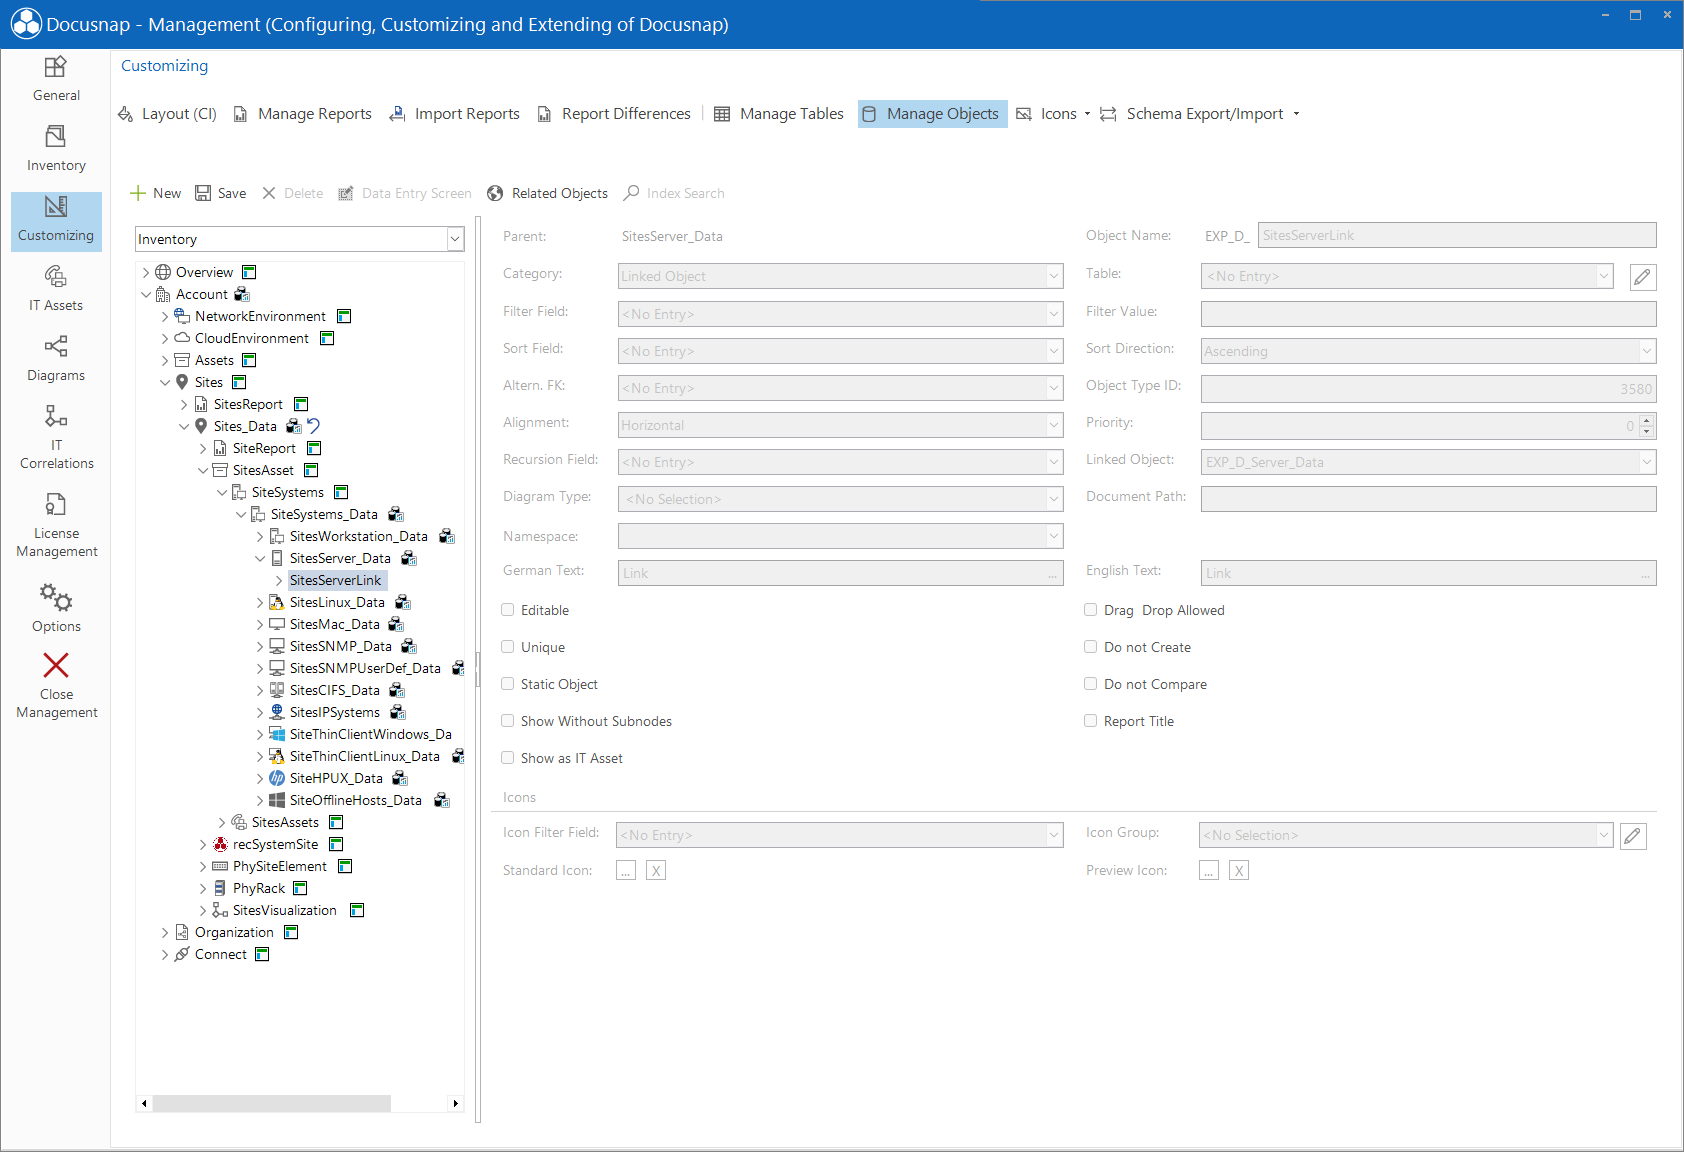The height and width of the screenshot is (1152, 1684).
Task: Open Options in the sidebar
Action: point(56,608)
